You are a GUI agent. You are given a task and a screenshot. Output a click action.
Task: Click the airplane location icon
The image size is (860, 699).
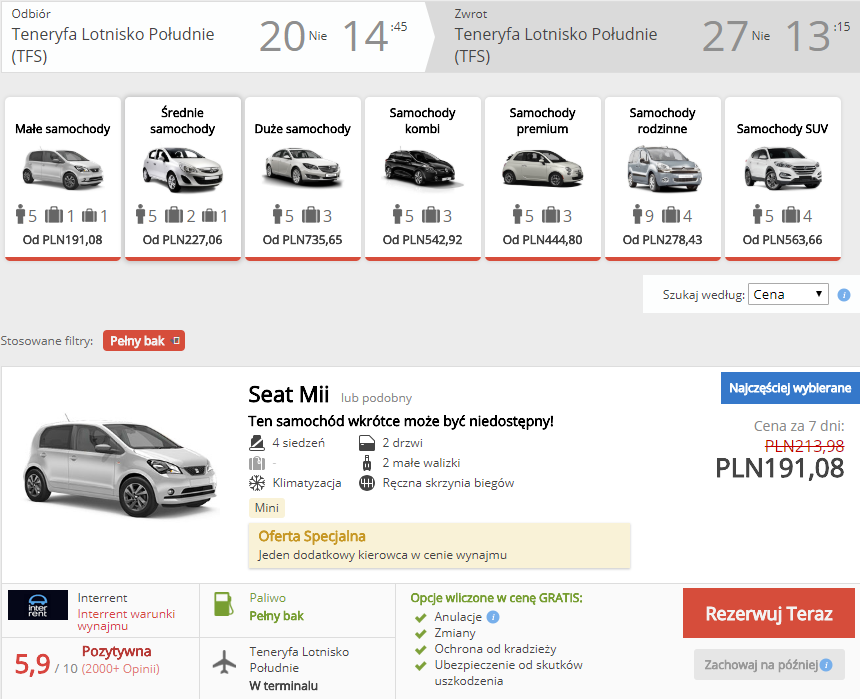click(x=224, y=661)
